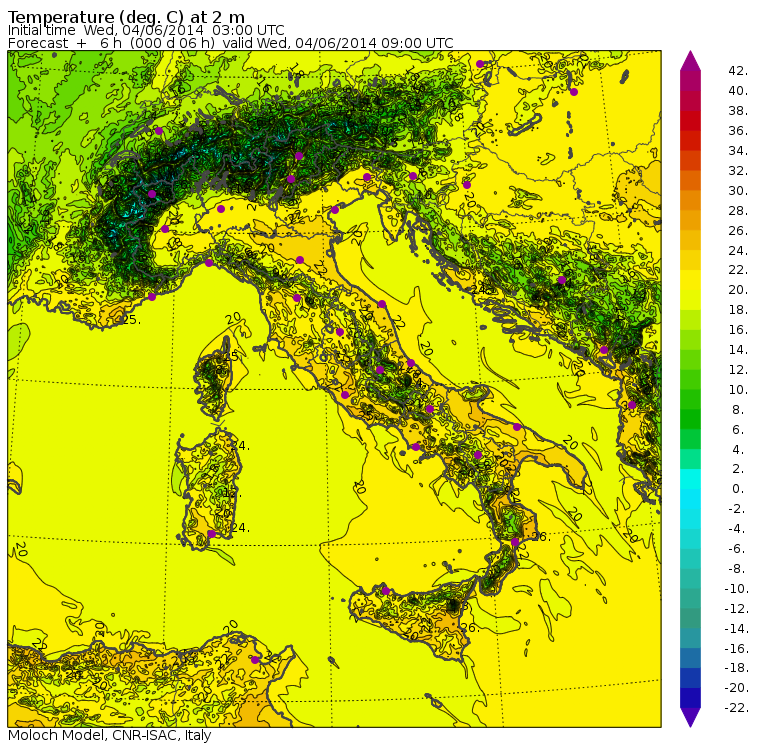Image resolution: width=760 pixels, height=749 pixels.
Task: Click the purple upward arrow atop the colorbar
Action: pyautogui.click(x=690, y=61)
